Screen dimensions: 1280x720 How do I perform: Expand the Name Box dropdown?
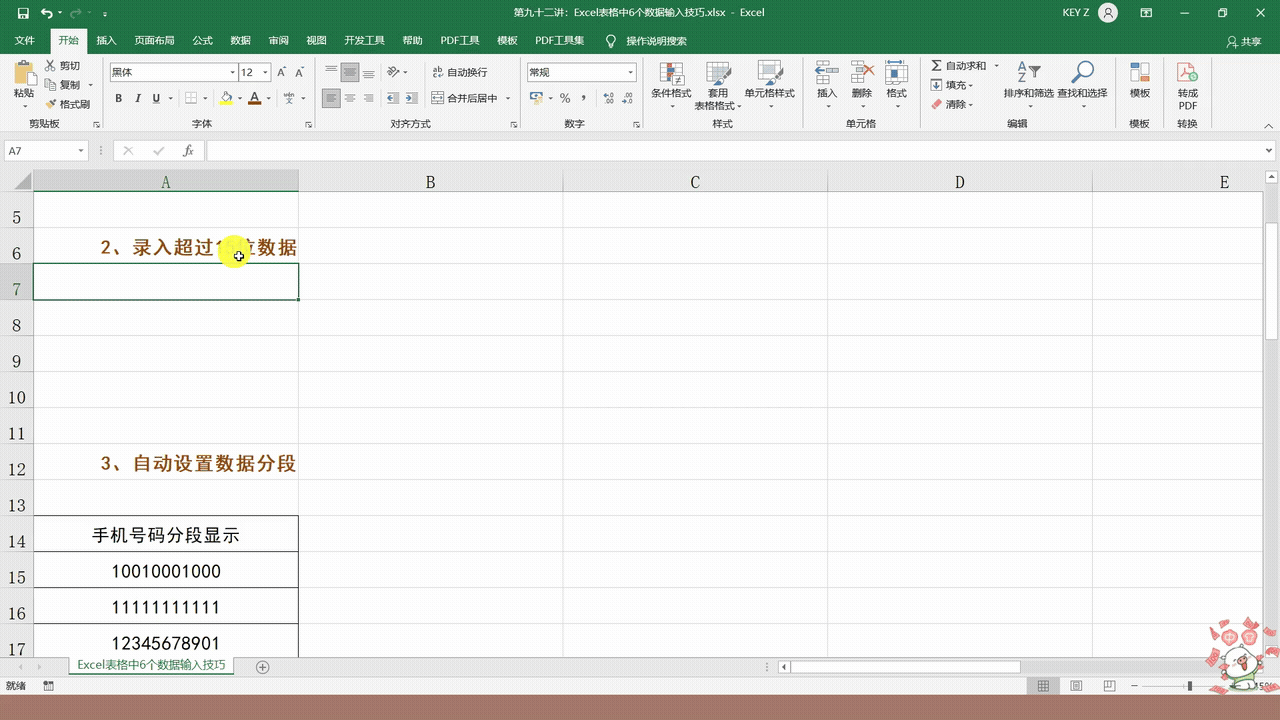click(81, 151)
